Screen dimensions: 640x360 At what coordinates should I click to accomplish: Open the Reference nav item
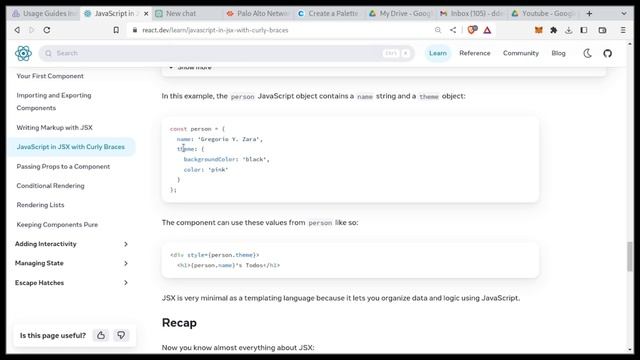click(475, 53)
